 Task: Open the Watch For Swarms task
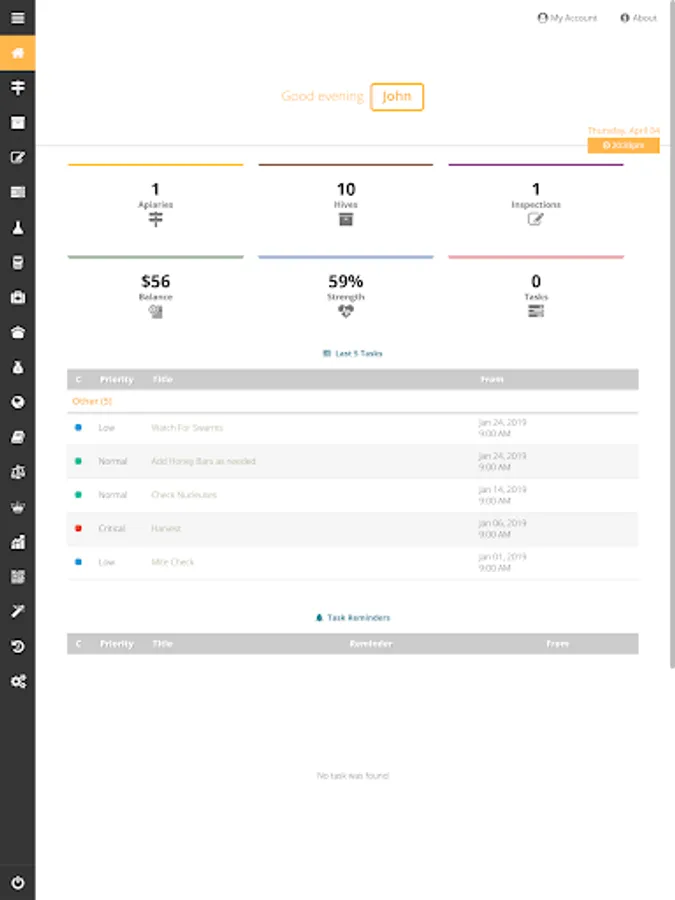[x=187, y=428]
